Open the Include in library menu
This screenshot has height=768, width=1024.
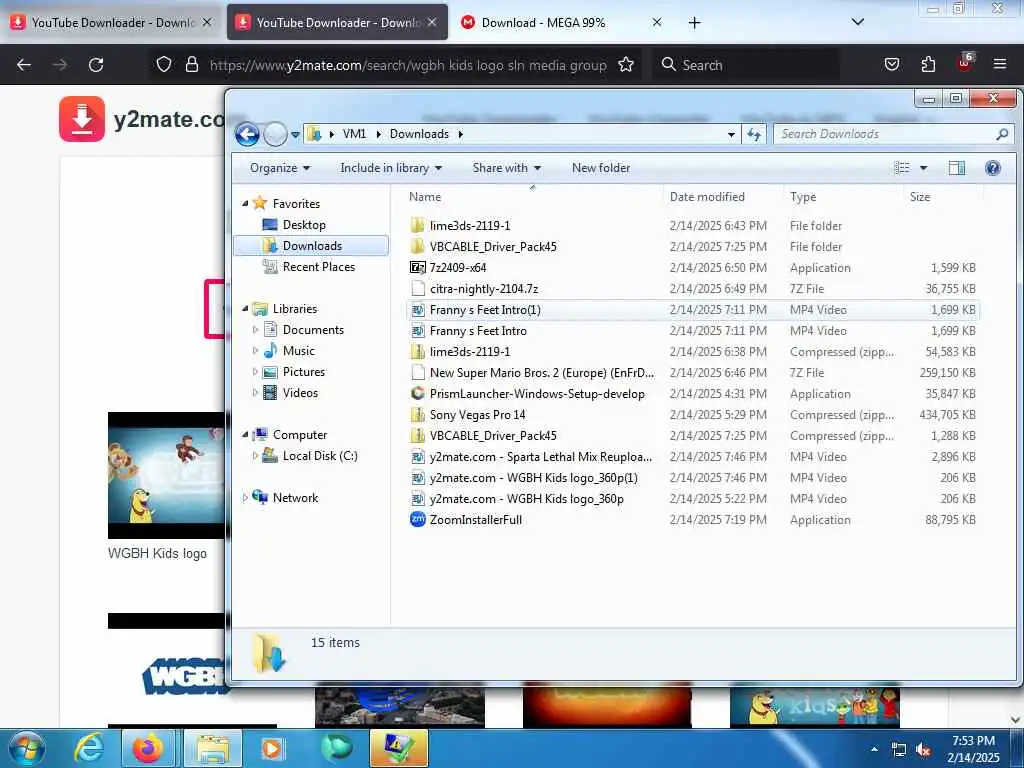point(391,168)
